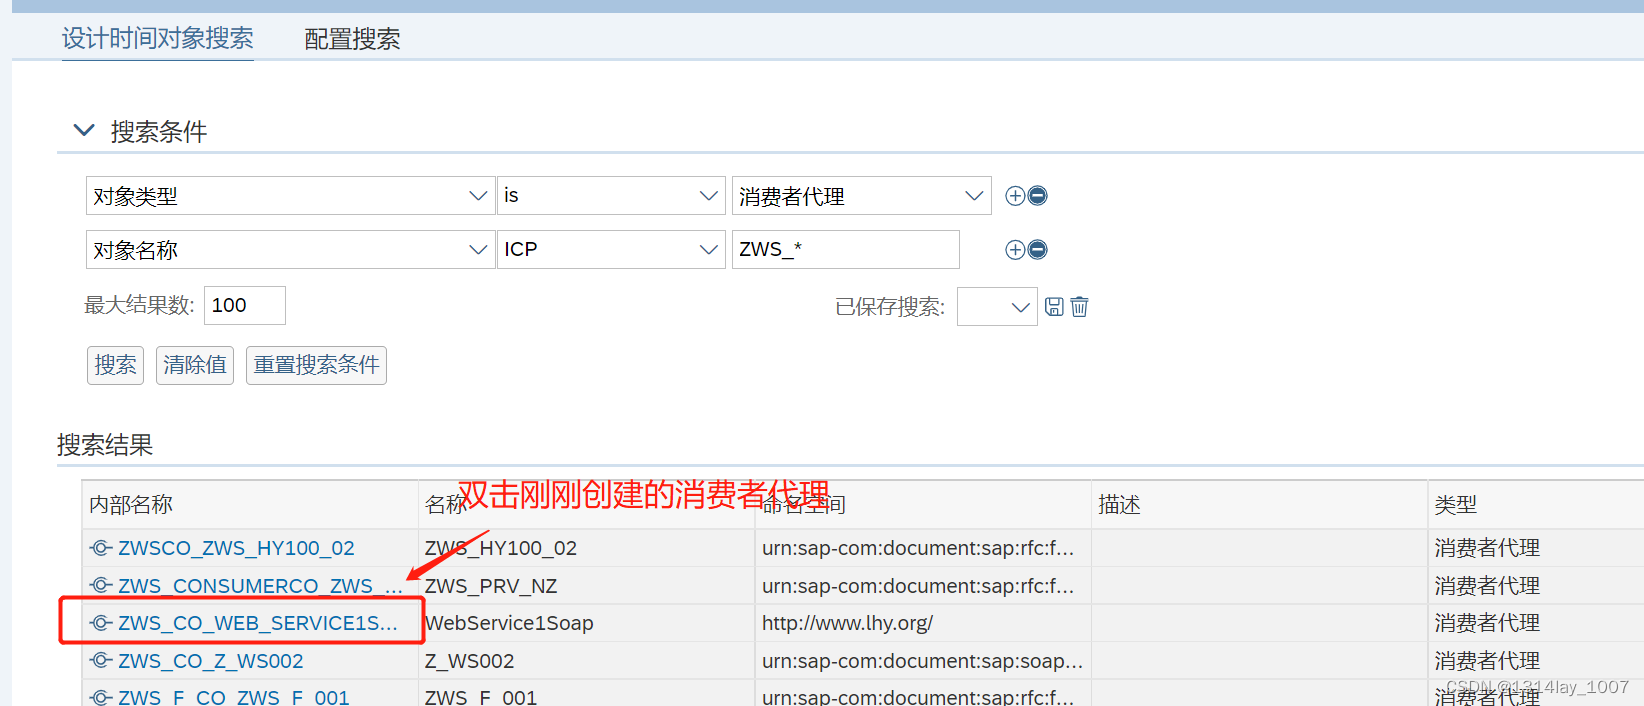The image size is (1644, 706).
Task: Open ZWS_CO_Z_WS002 link
Action: point(211,661)
